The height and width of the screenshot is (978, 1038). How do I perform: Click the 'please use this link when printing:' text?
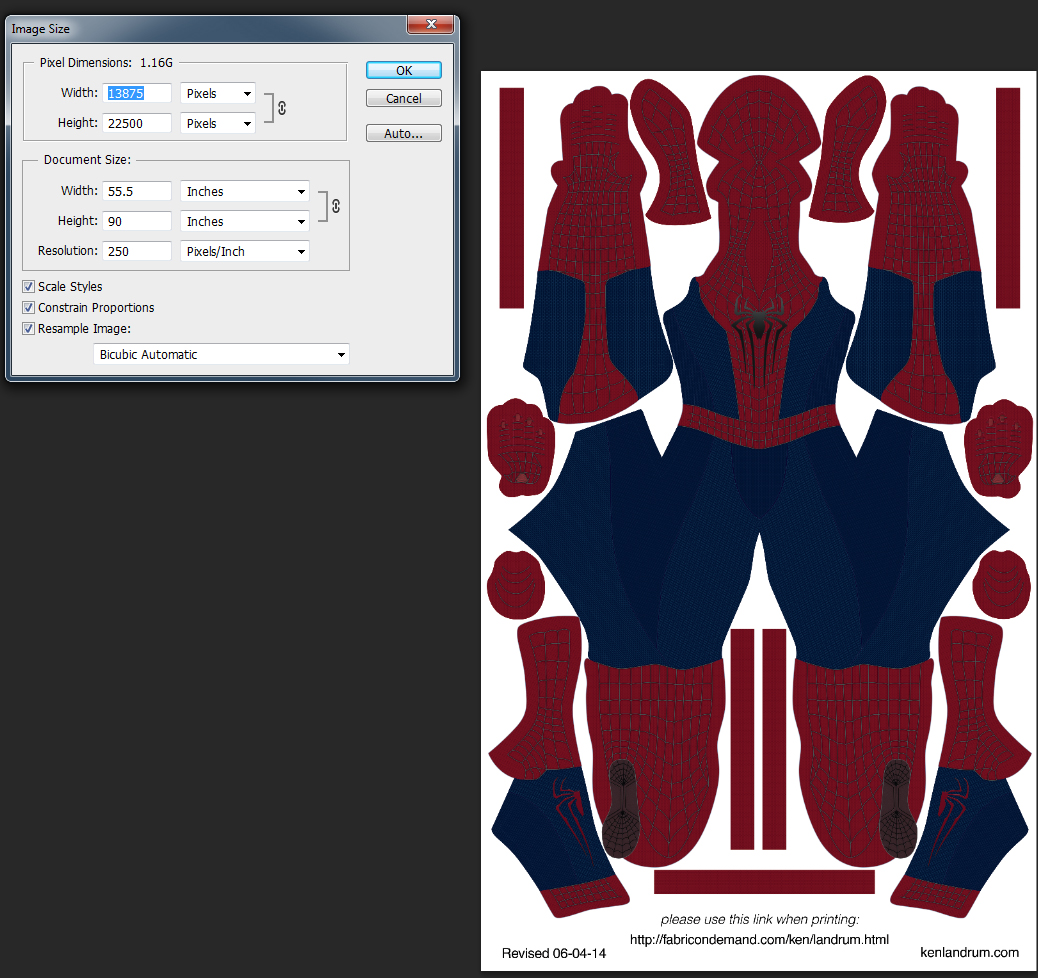coord(759,919)
